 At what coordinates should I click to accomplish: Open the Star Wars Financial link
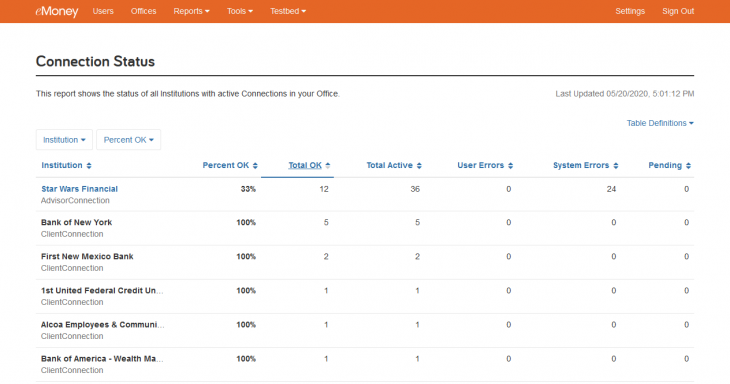pos(80,189)
